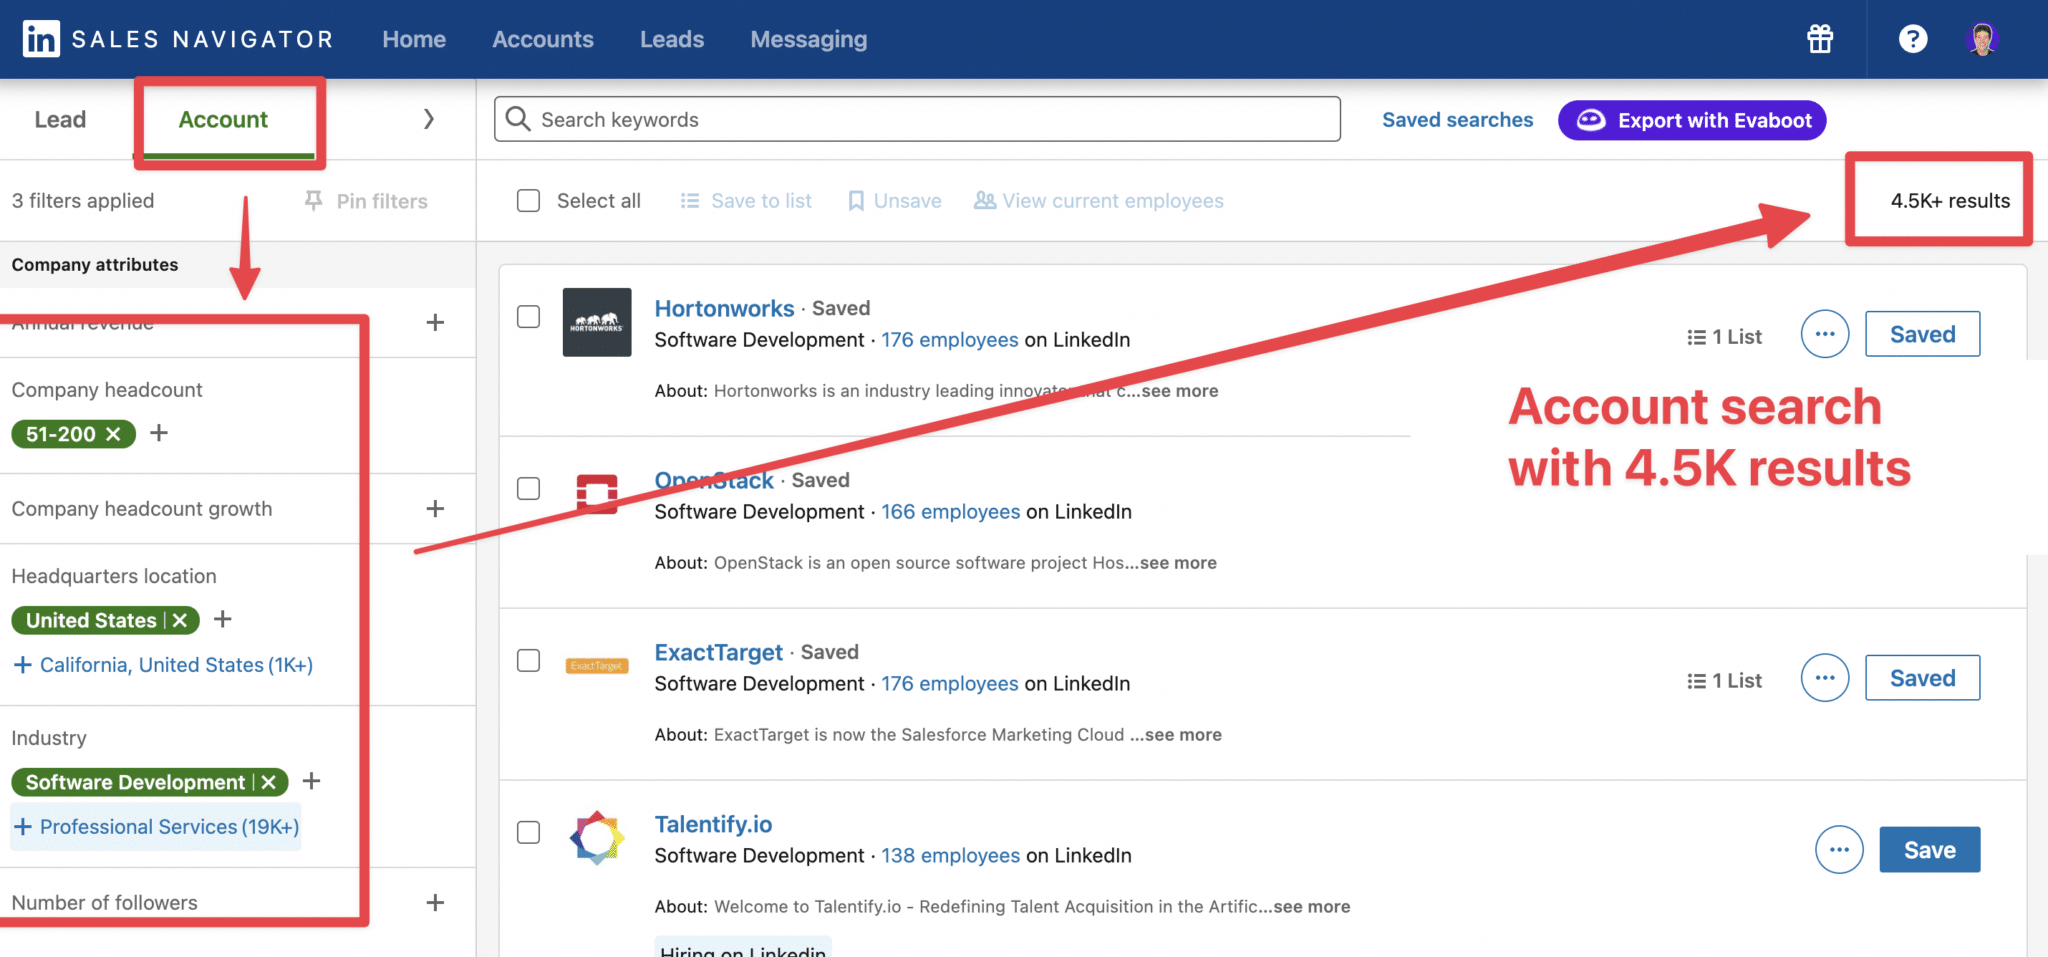The width and height of the screenshot is (2048, 957).
Task: Click the Search keywords input field
Action: (x=917, y=119)
